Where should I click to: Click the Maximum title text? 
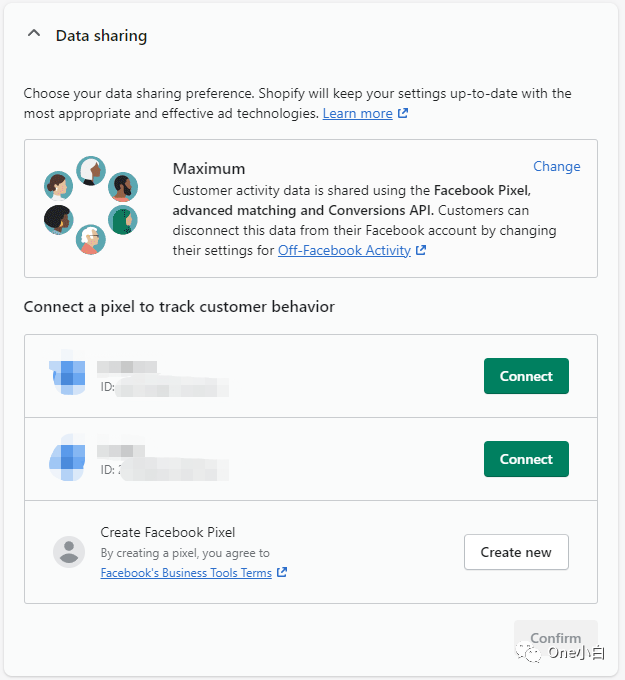209,168
